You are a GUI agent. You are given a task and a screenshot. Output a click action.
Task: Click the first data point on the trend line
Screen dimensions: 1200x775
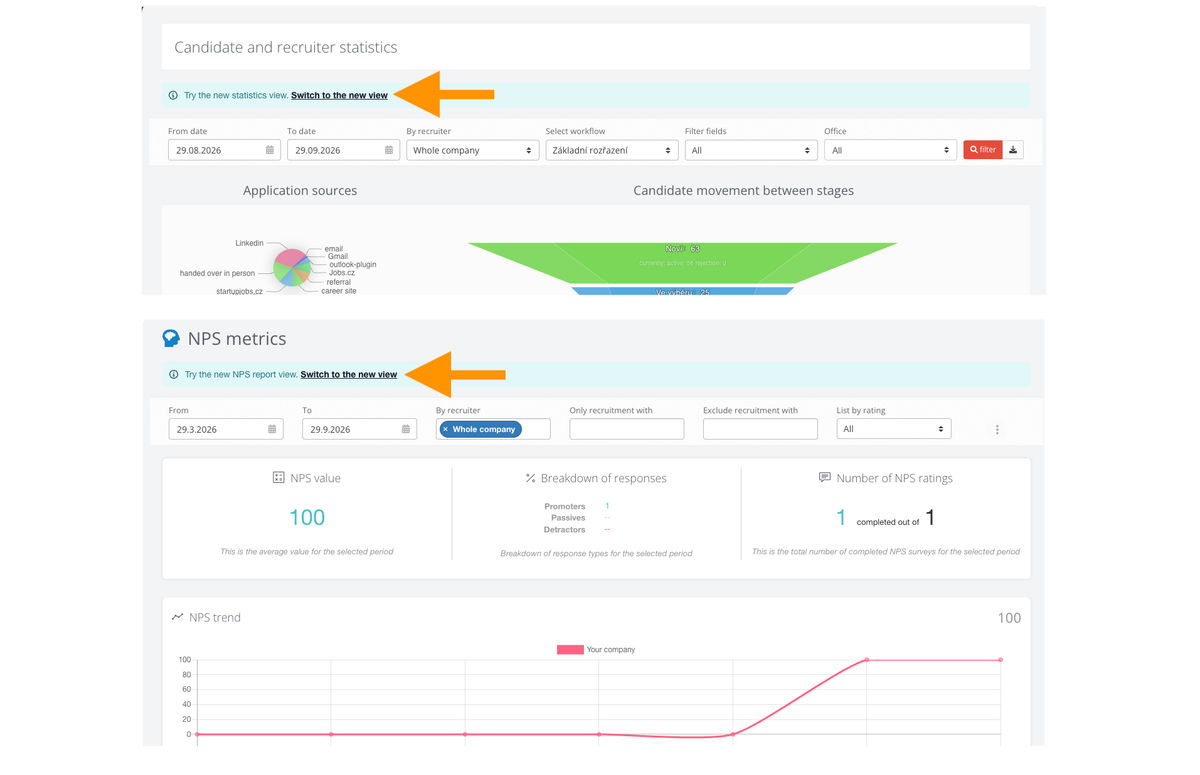[197, 734]
